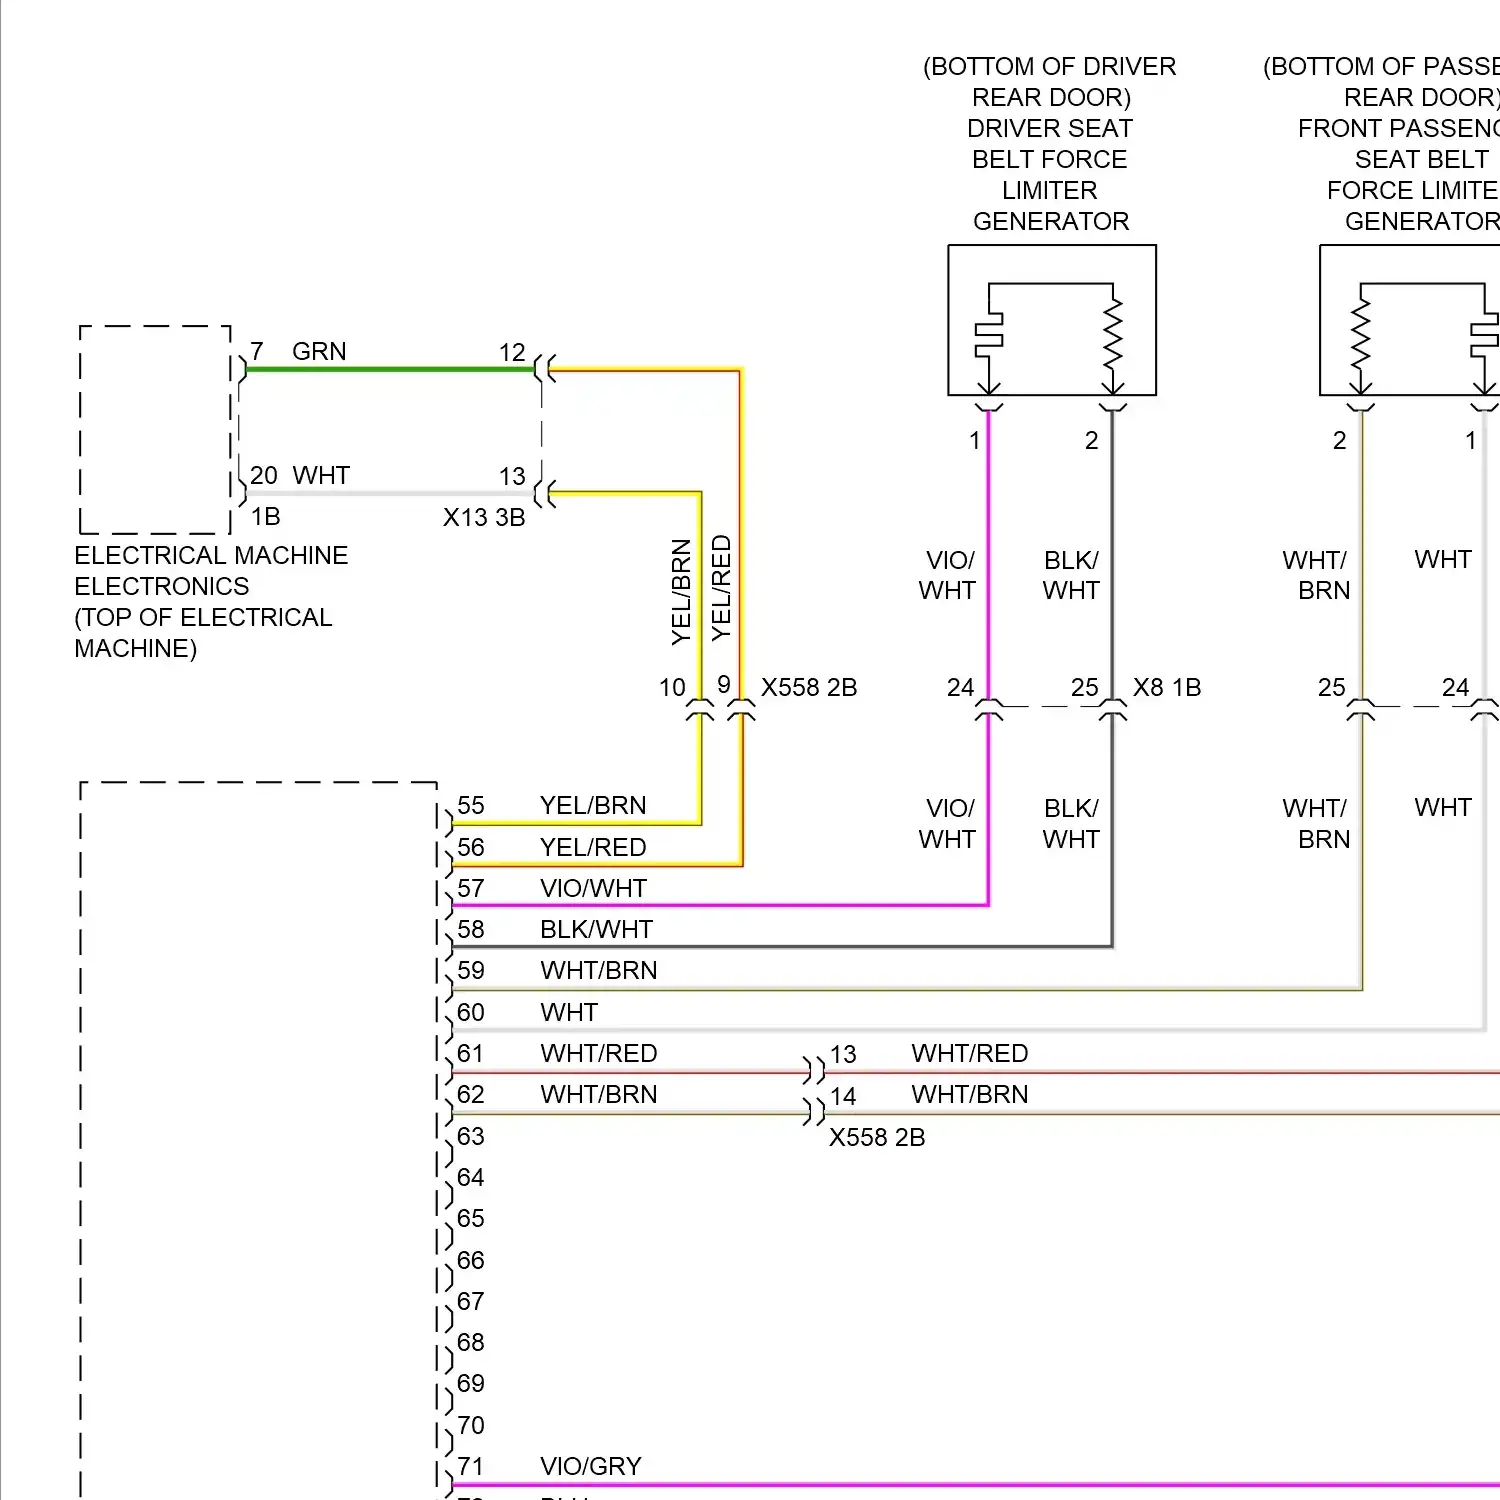The width and height of the screenshot is (1500, 1500).
Task: Click pin number 64
Action: pyautogui.click(x=470, y=1178)
